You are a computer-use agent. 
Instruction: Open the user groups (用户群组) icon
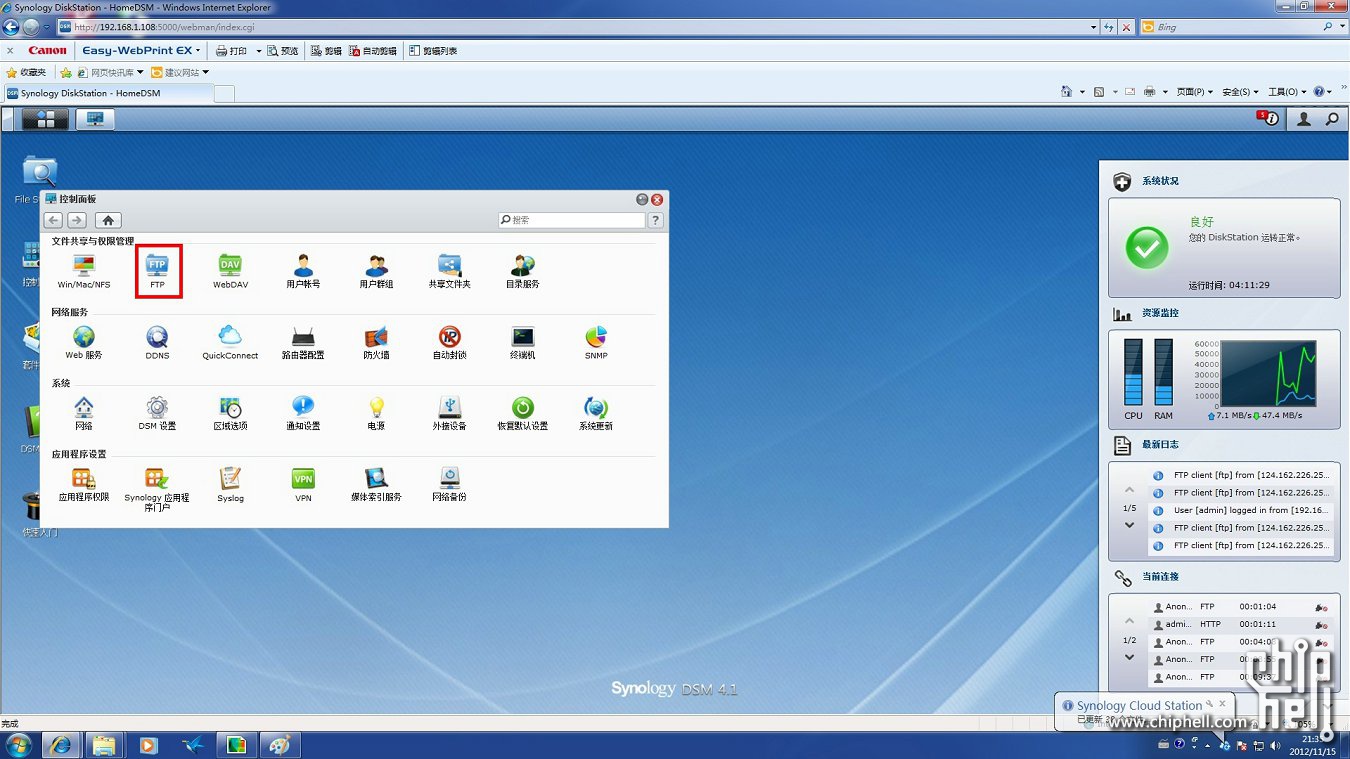click(x=376, y=271)
